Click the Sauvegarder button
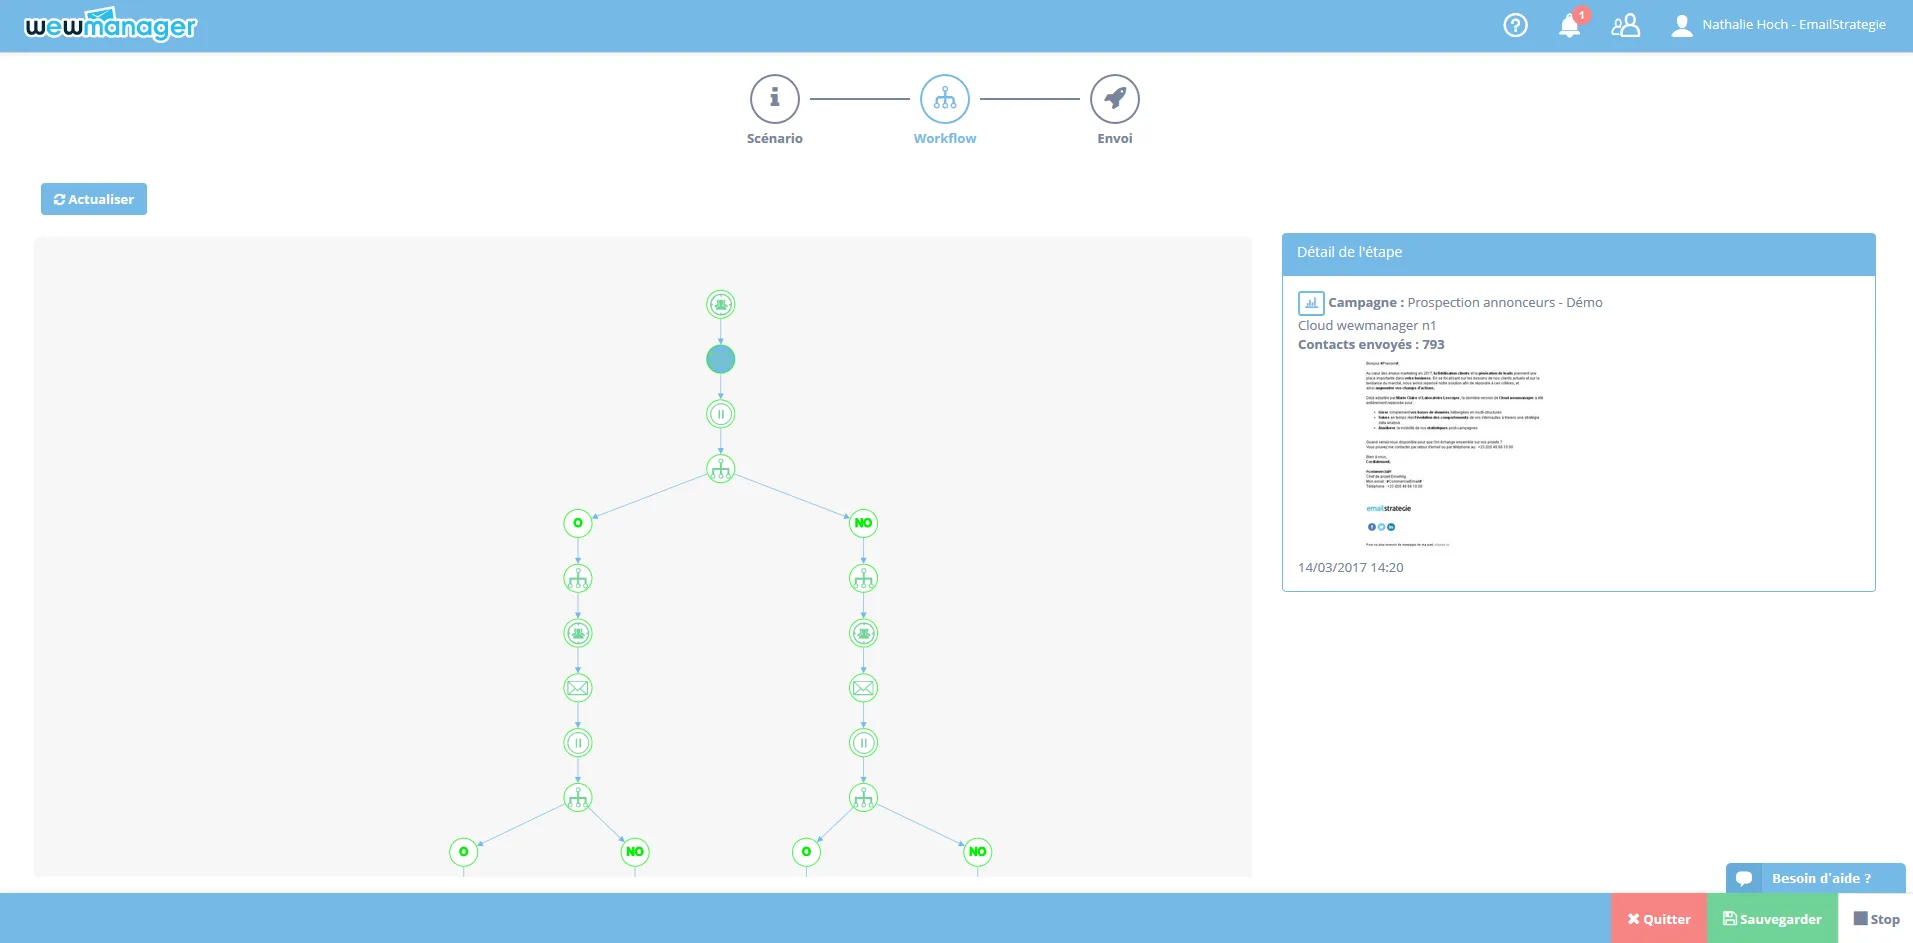The image size is (1913, 943). (x=1772, y=919)
